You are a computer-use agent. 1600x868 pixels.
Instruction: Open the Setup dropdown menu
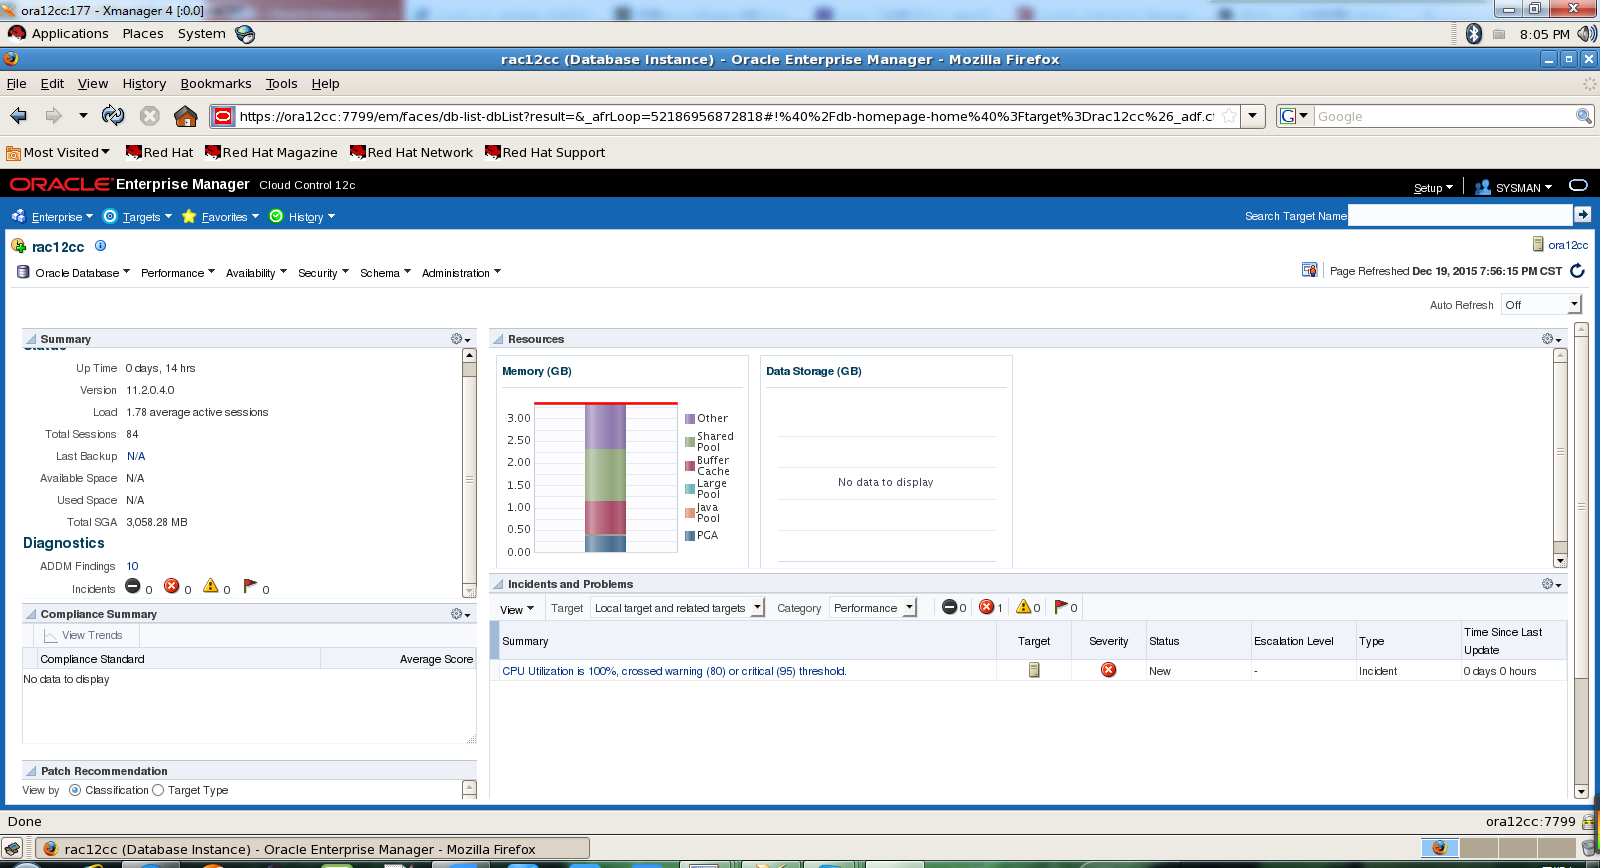click(1433, 187)
